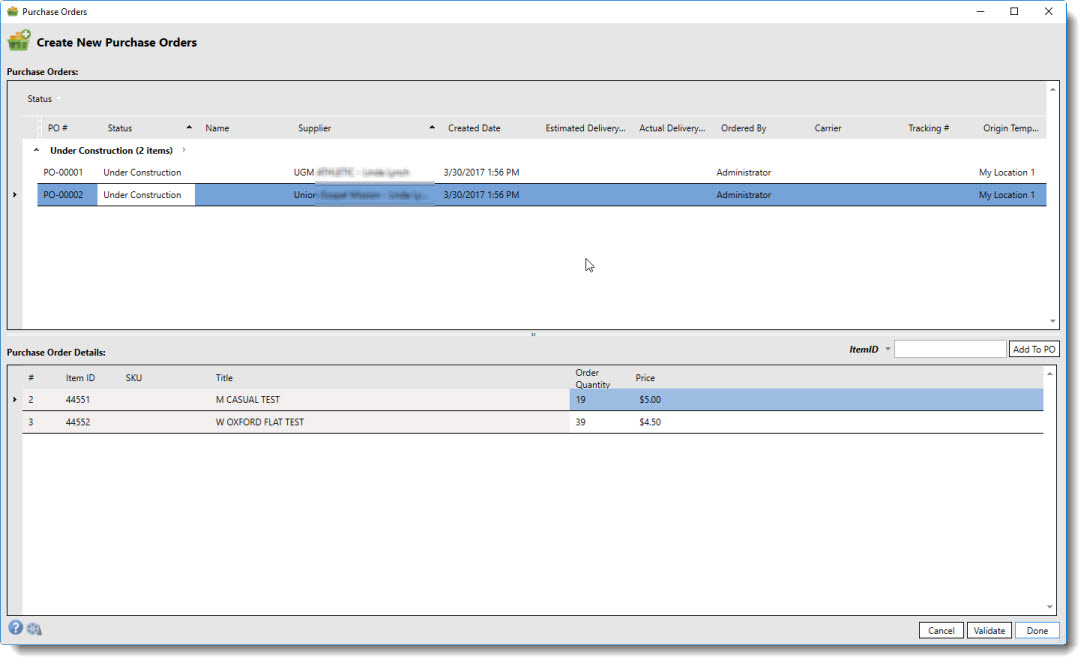Screen dimensions: 1088x666
Task: Collapse the Under Construction (2 items) group
Action: 36,148
